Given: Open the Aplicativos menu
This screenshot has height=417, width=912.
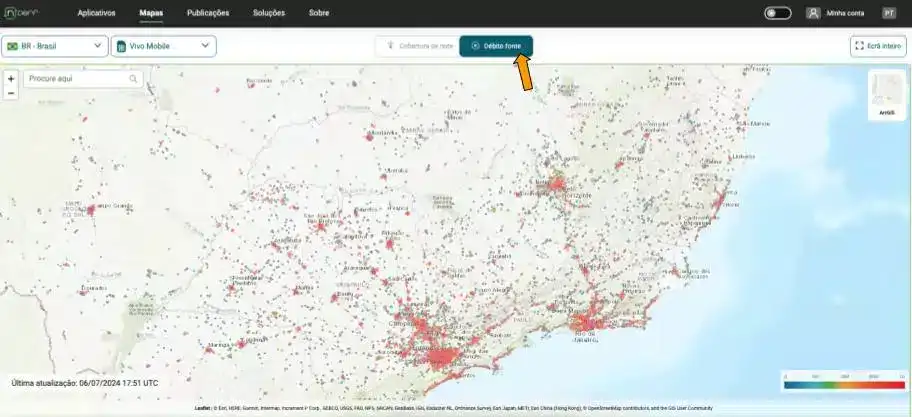Looking at the screenshot, I should click(97, 13).
